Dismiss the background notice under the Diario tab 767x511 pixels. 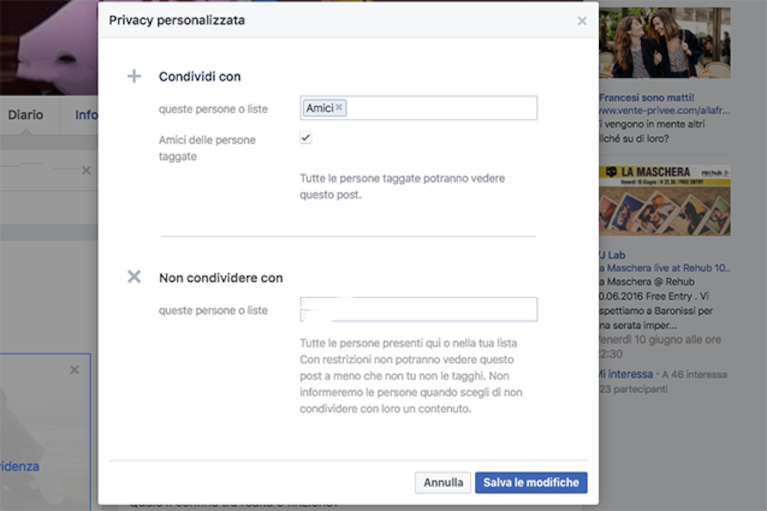(86, 170)
